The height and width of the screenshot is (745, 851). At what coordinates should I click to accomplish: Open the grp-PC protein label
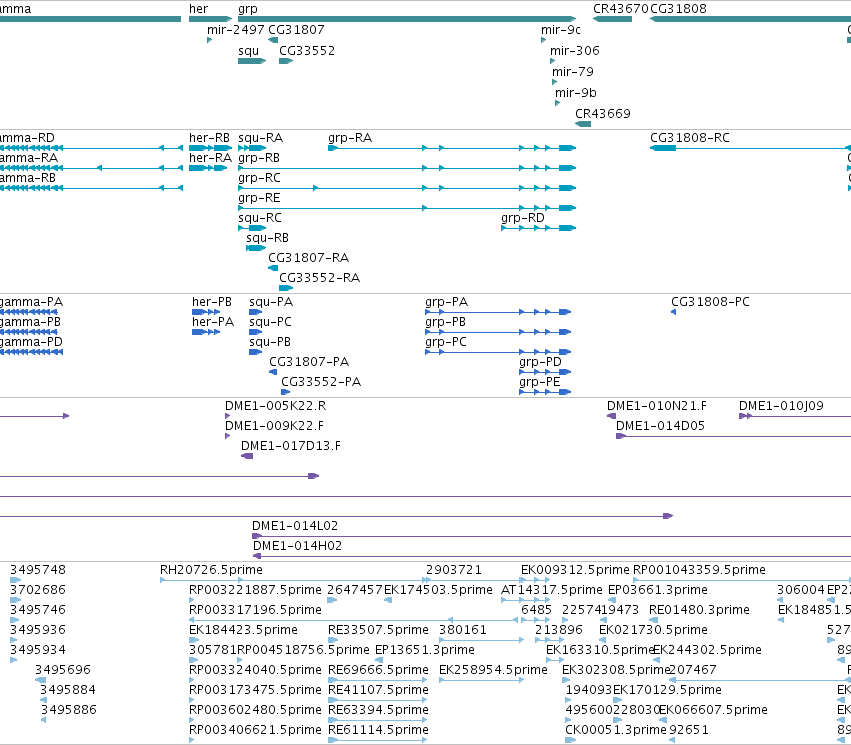pos(446,342)
